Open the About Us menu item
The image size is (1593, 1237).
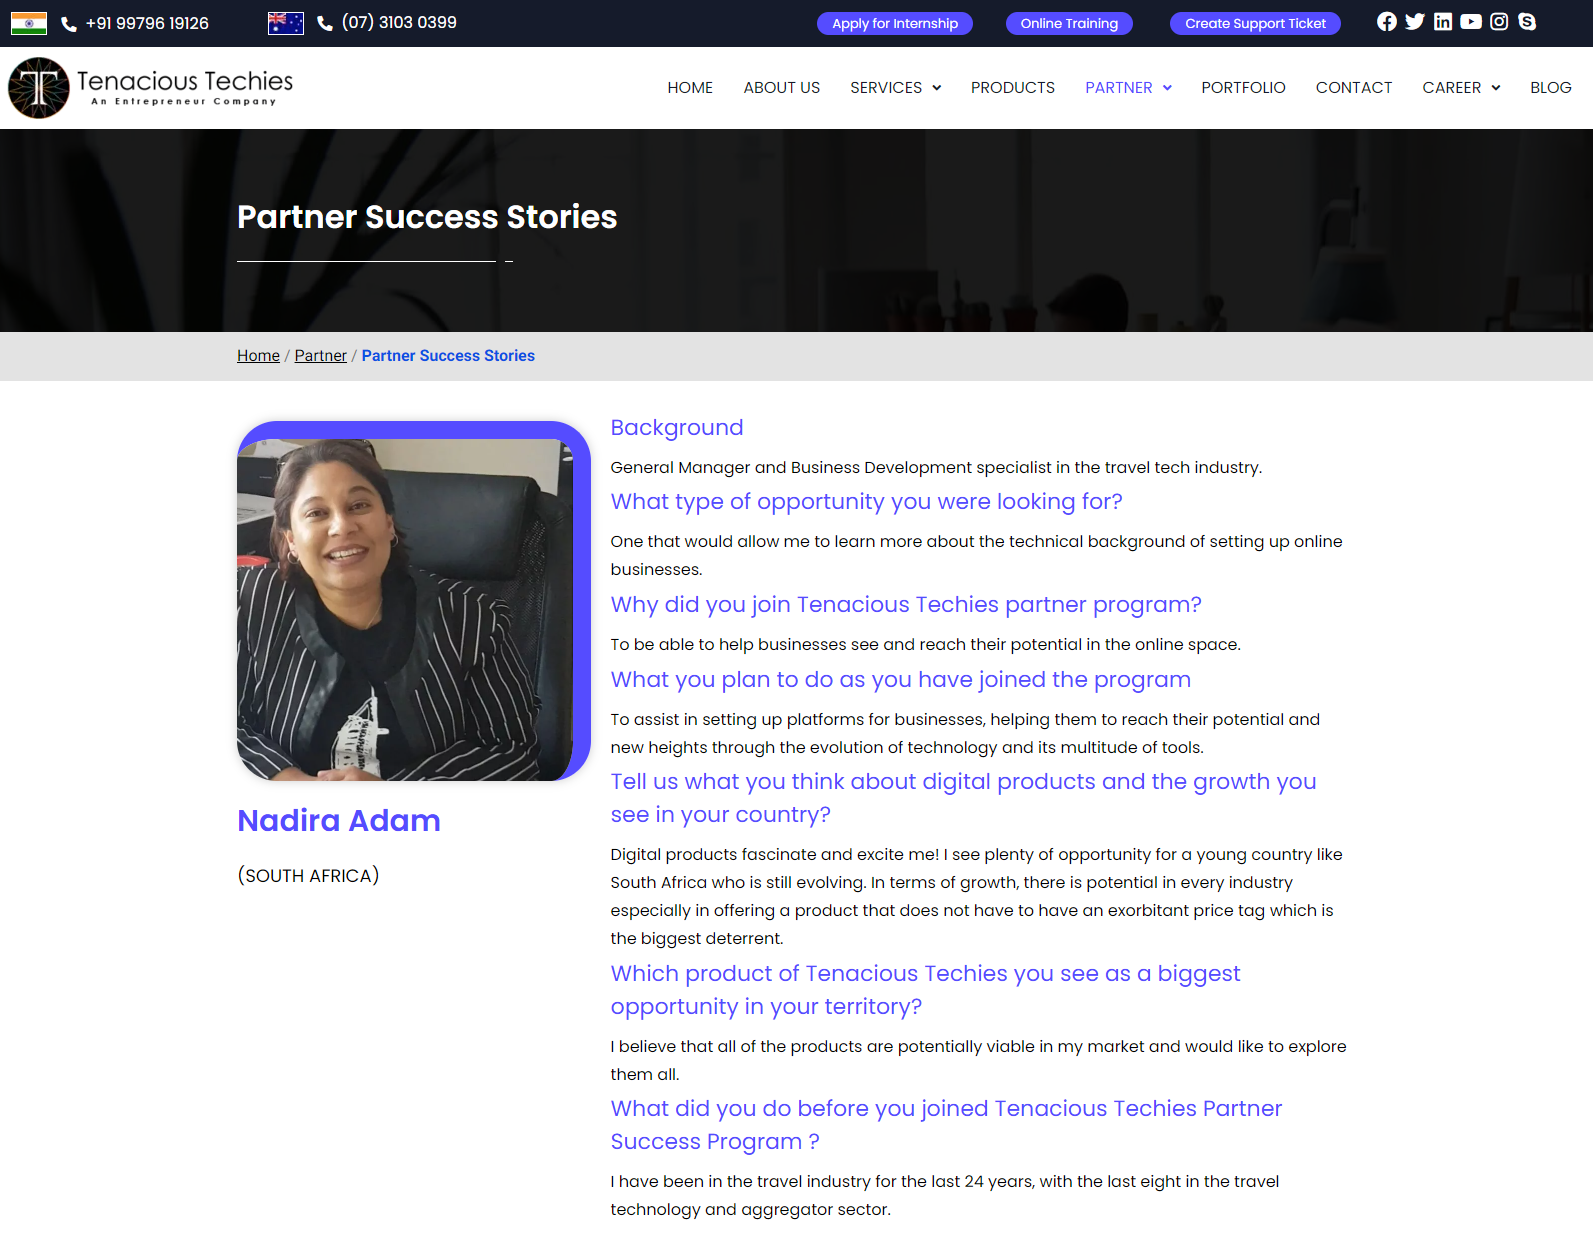781,88
